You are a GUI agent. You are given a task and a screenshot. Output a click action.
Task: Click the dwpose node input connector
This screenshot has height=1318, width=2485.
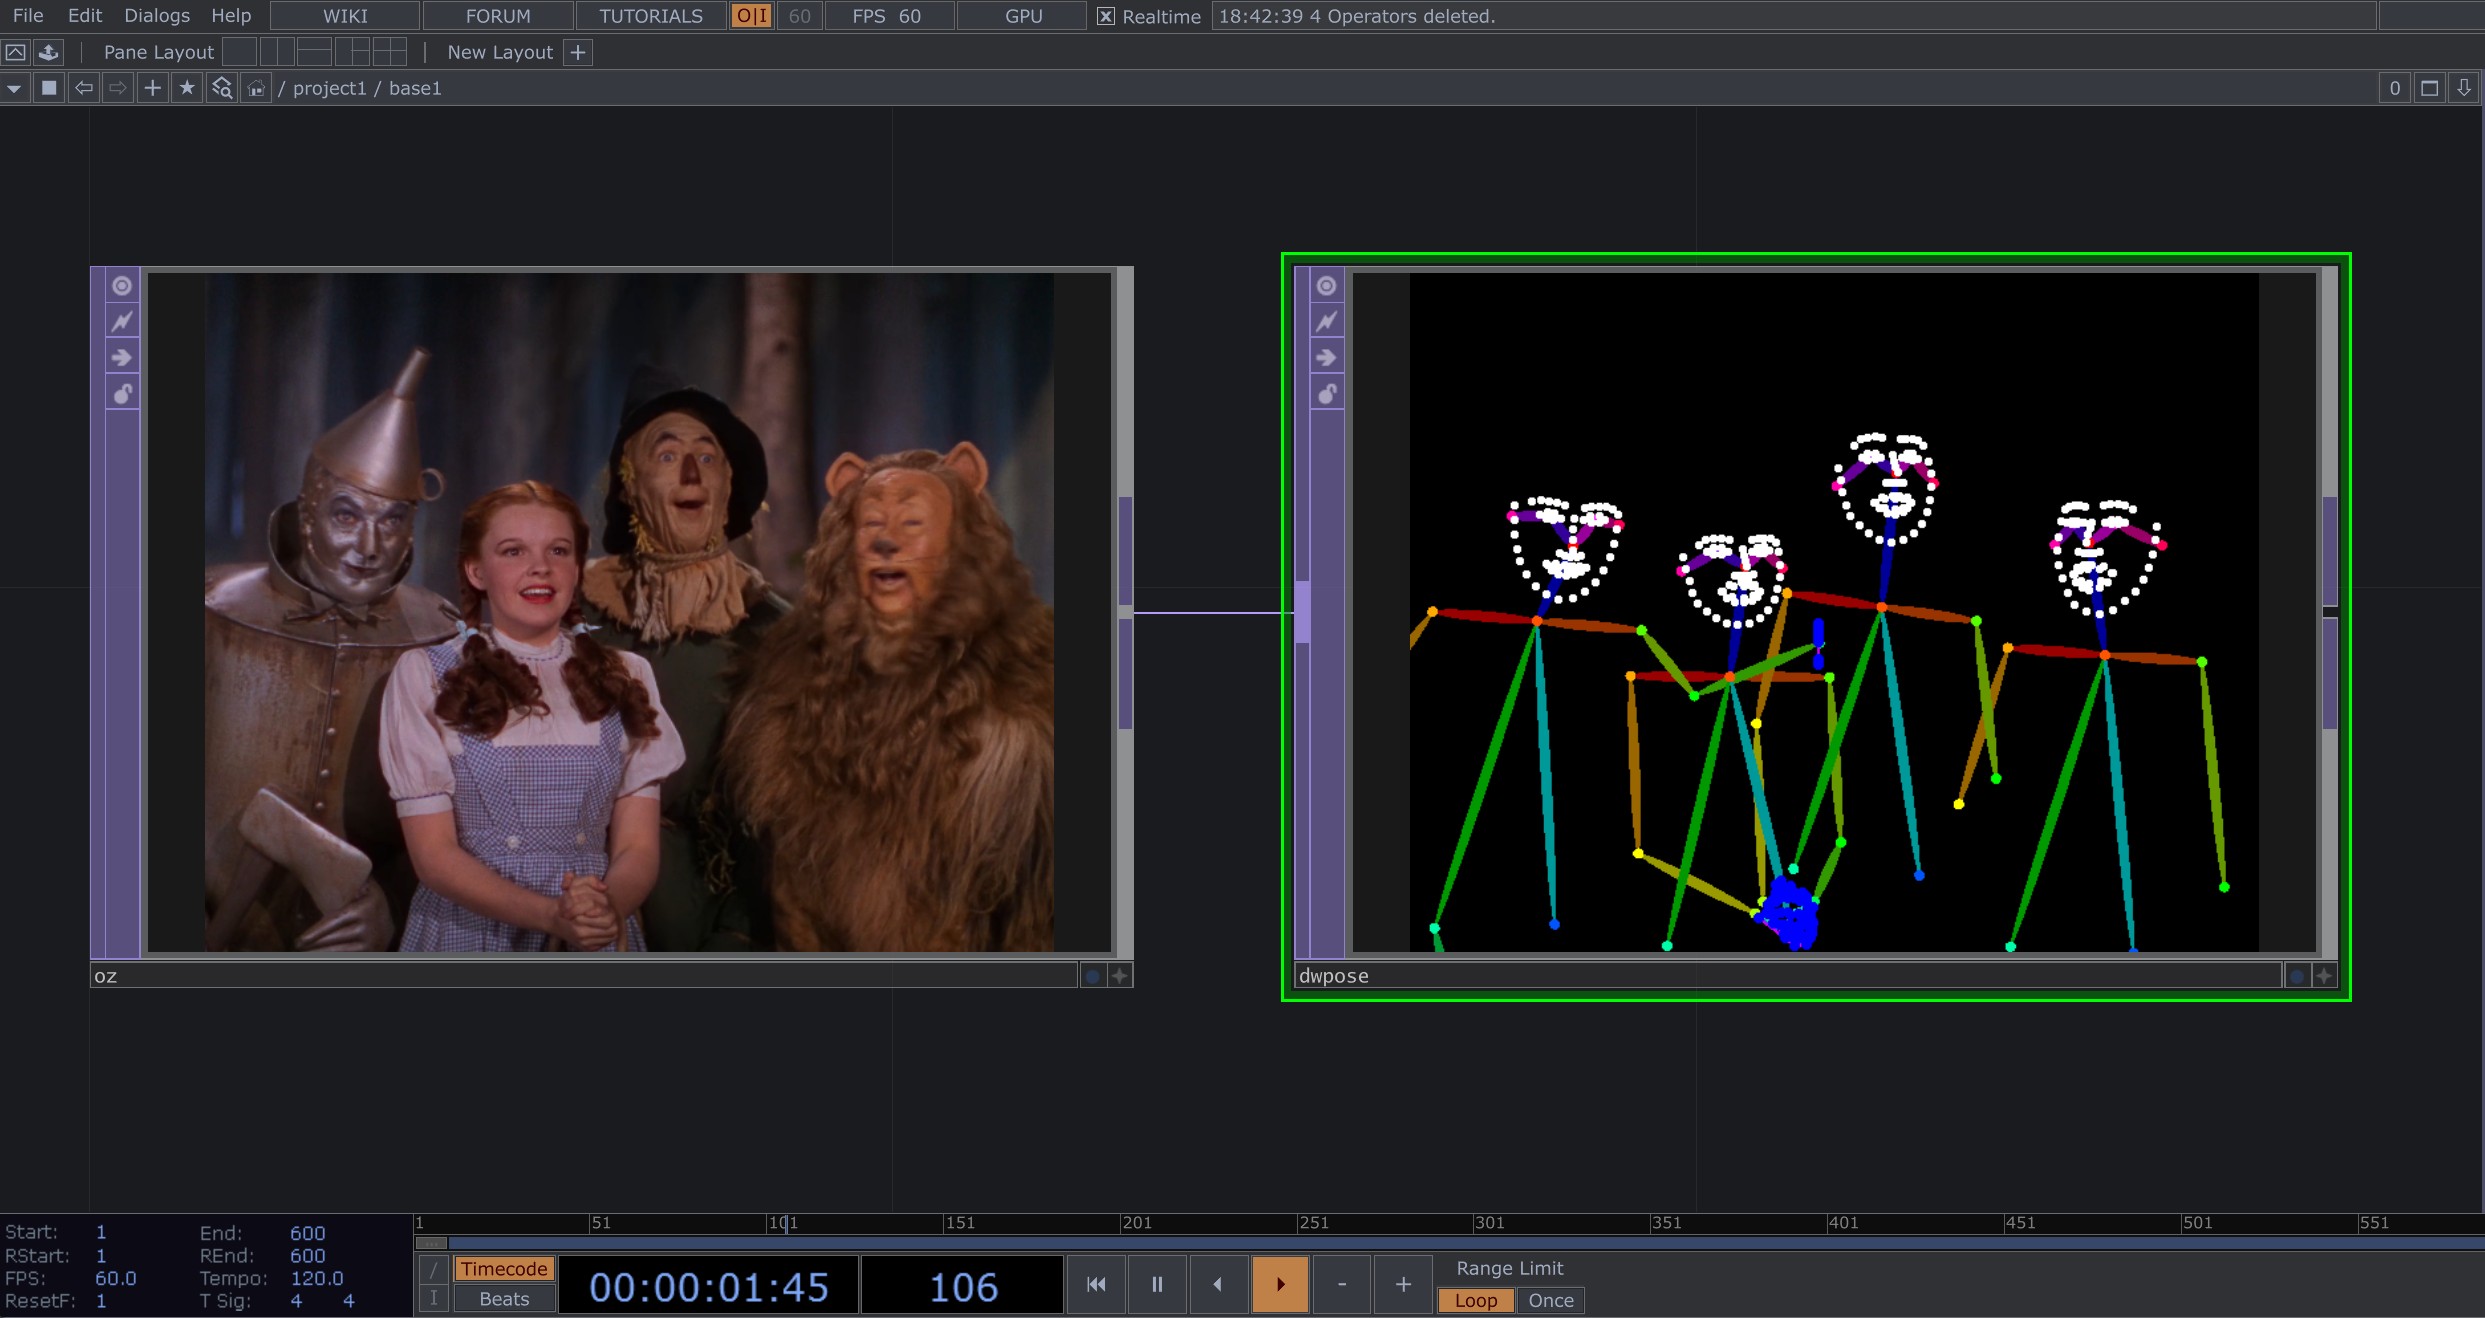coord(1302,612)
